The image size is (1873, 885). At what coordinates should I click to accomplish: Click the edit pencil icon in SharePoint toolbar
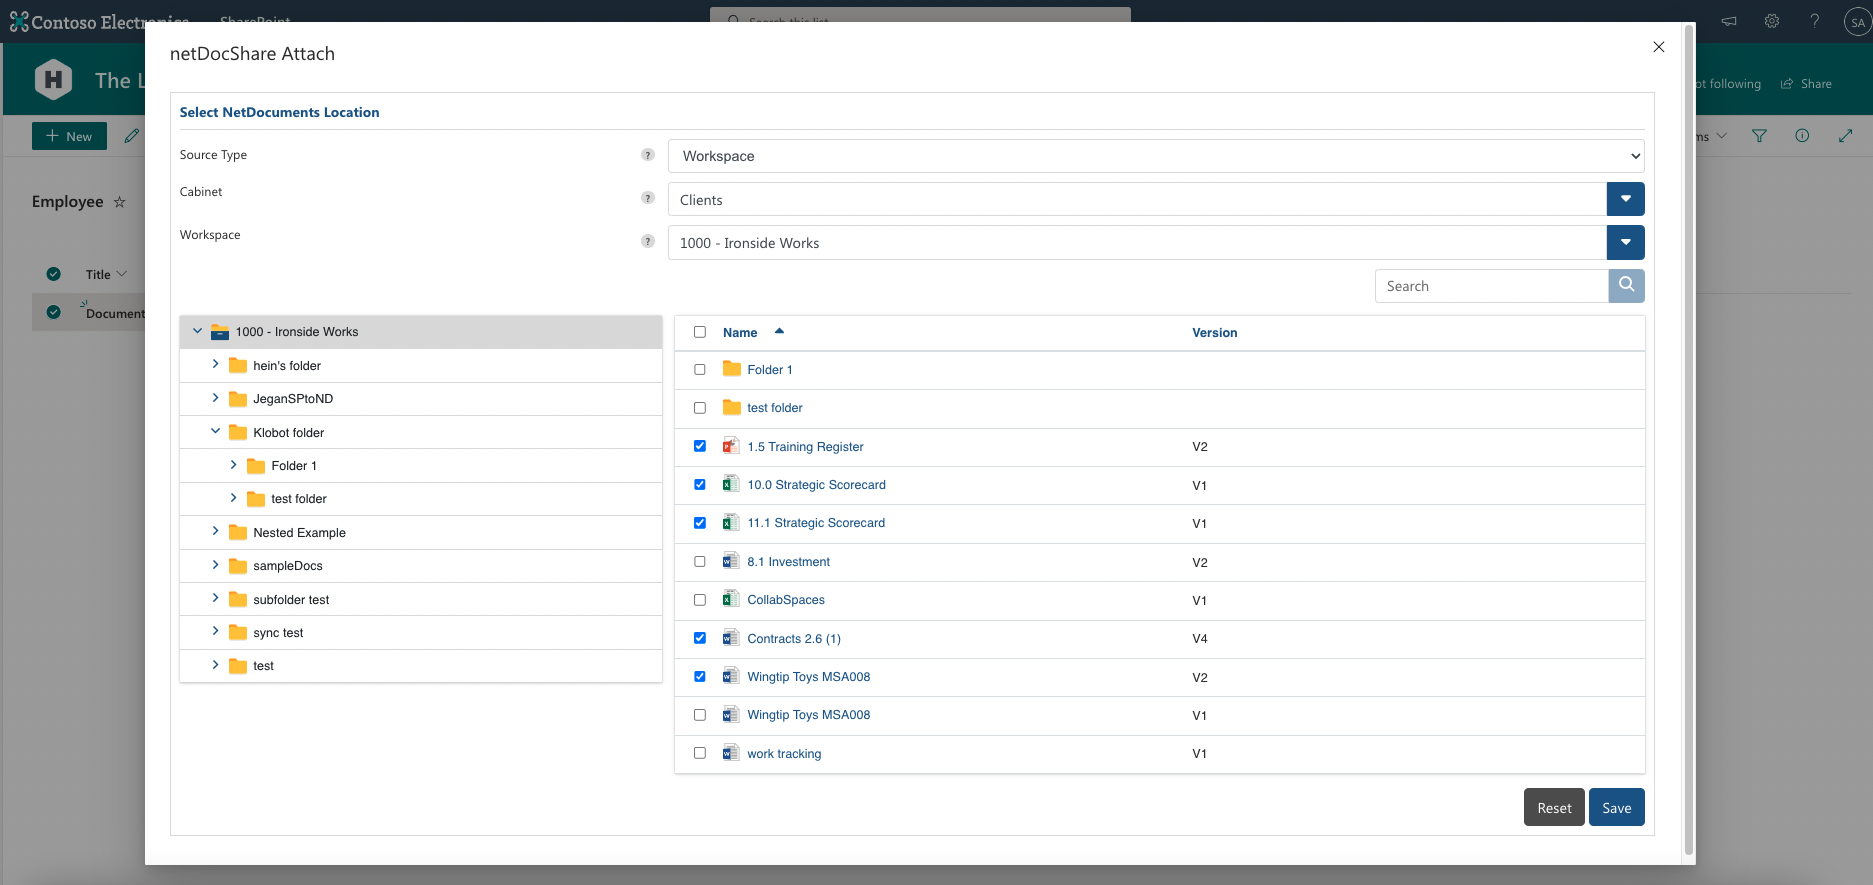click(x=132, y=136)
